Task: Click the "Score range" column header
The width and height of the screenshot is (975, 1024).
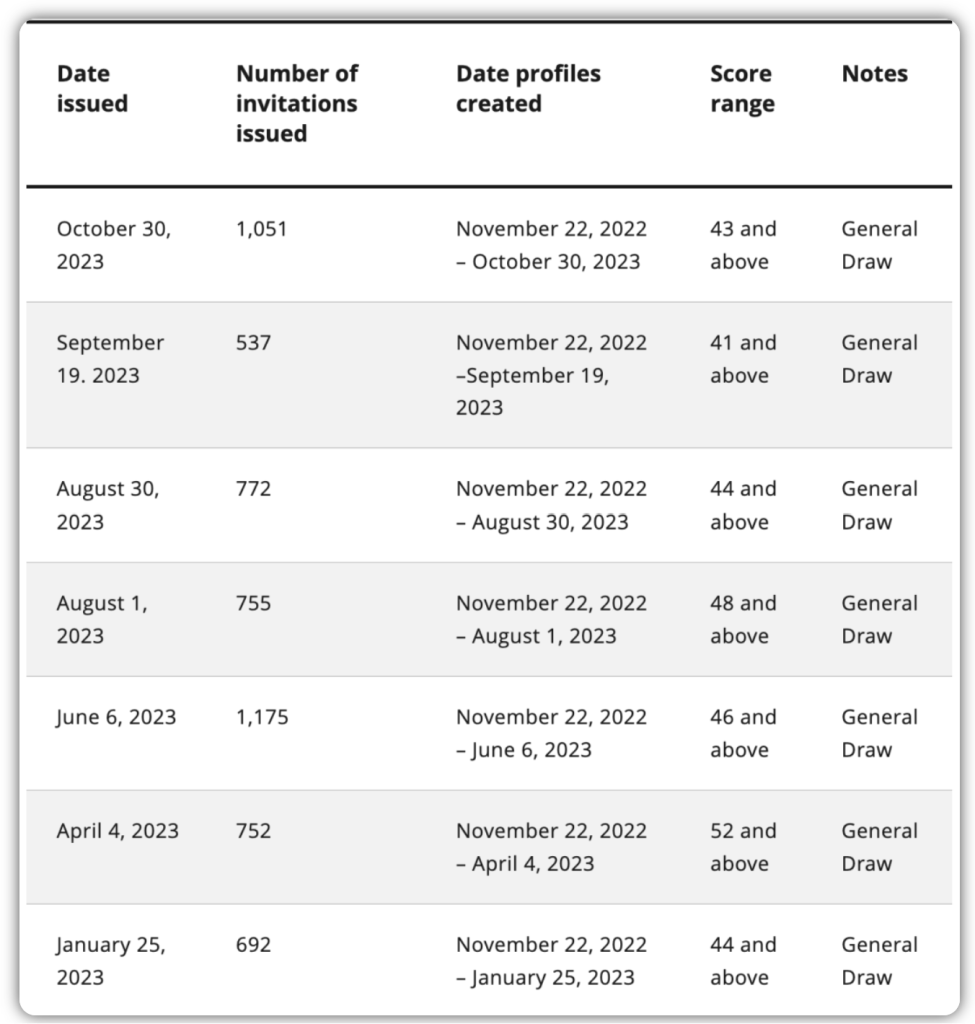Action: click(742, 88)
